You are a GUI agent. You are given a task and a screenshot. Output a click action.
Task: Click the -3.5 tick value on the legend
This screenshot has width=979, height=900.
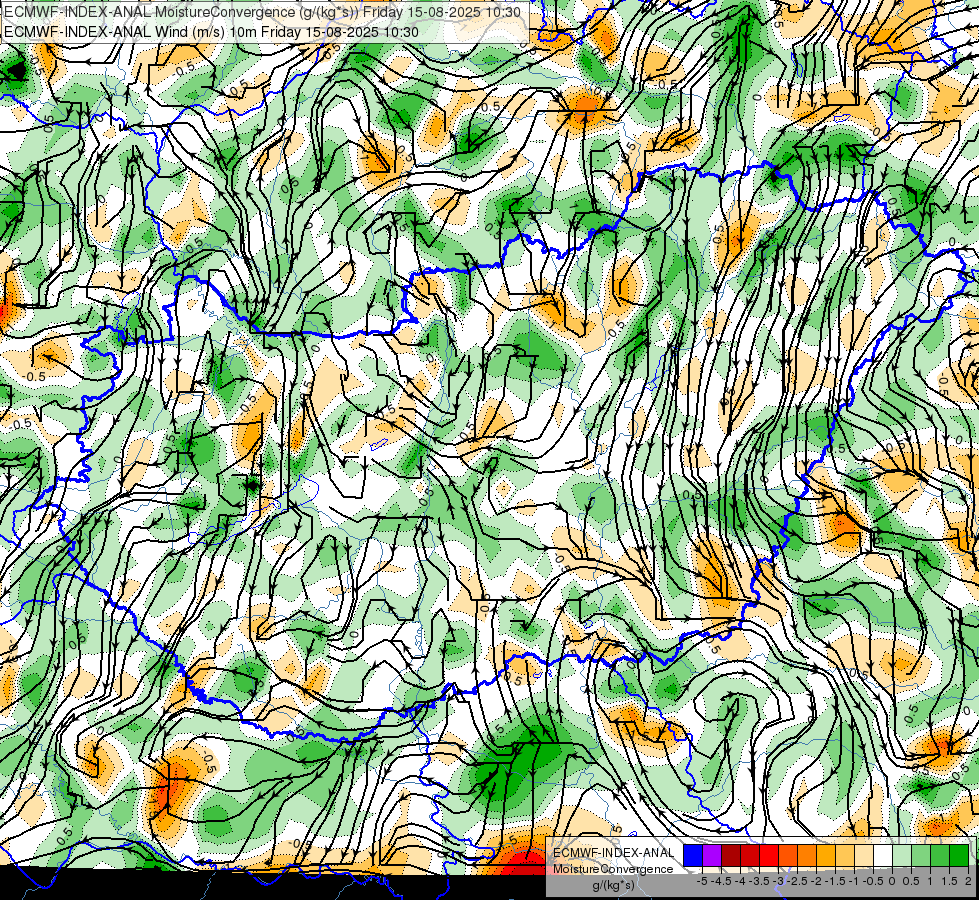point(759,881)
